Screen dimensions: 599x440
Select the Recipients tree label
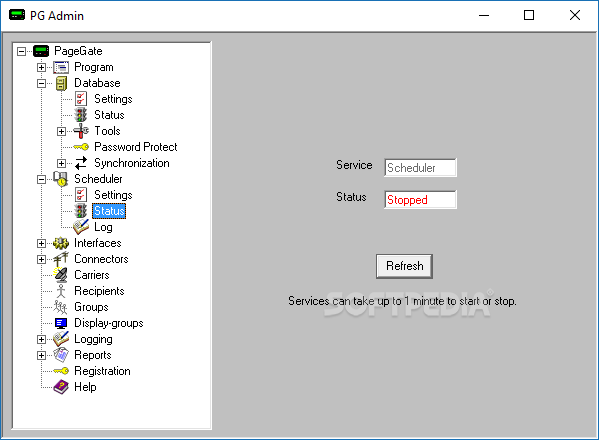point(99,291)
